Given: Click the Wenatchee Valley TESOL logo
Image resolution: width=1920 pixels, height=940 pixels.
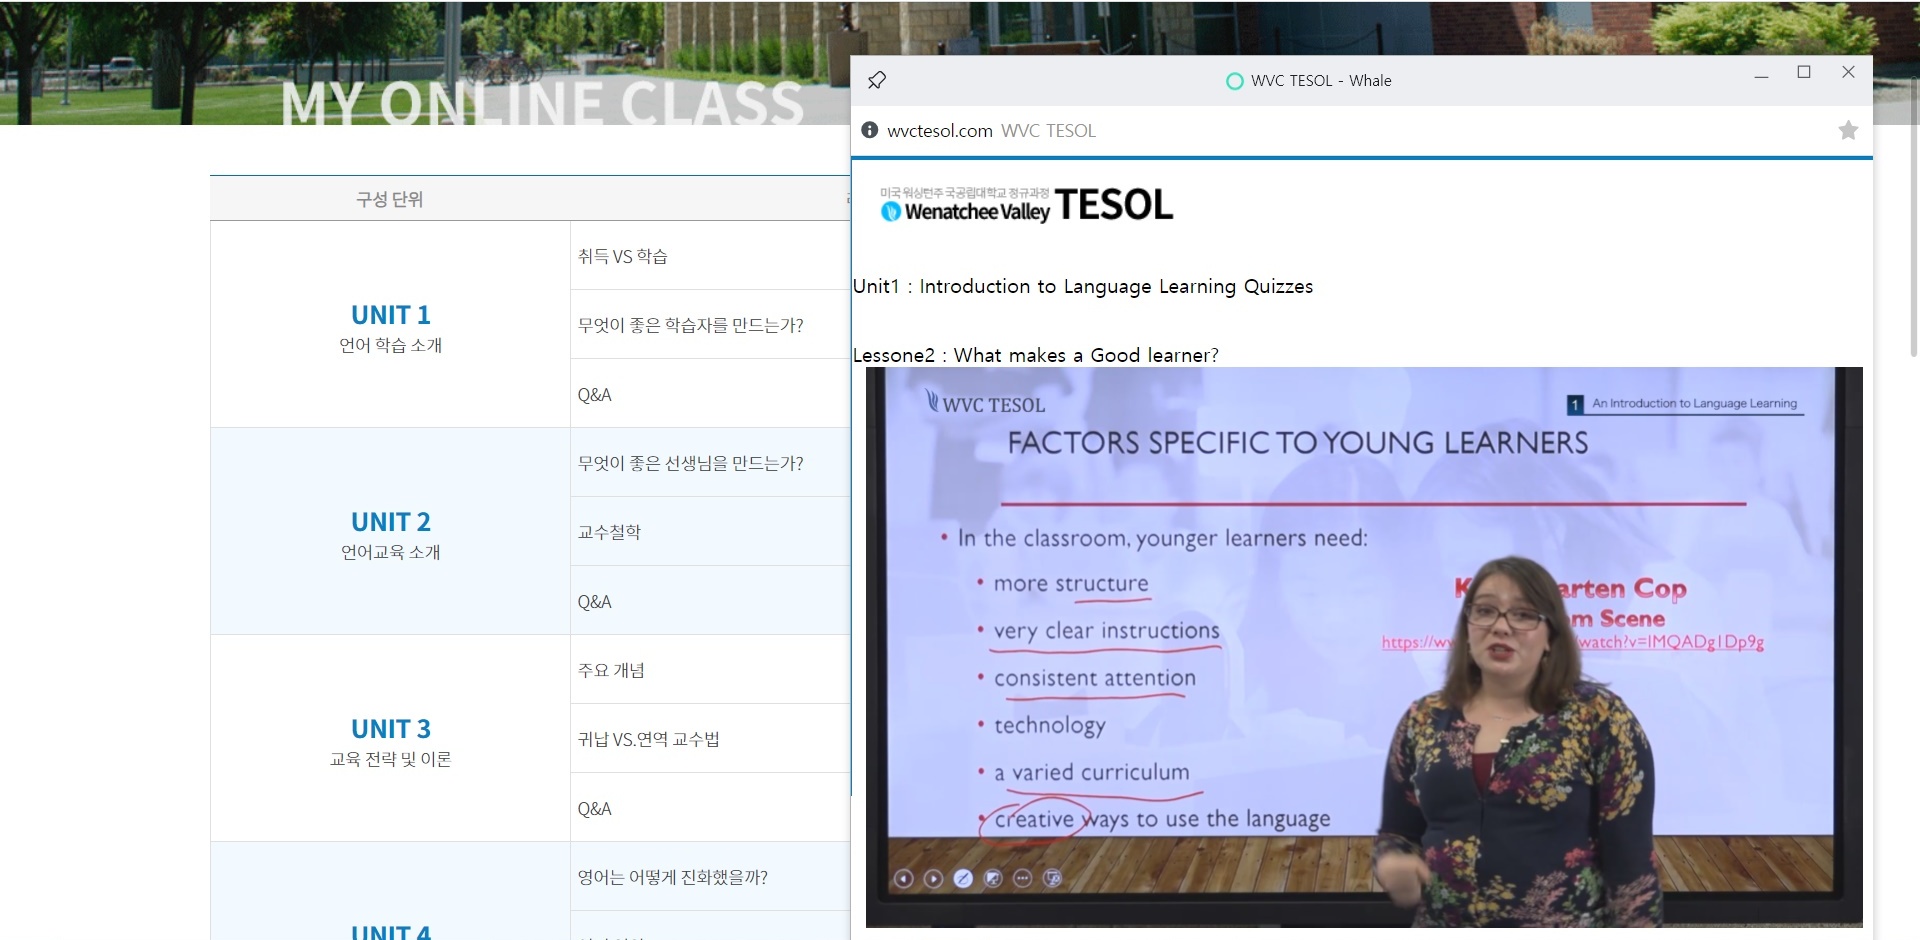Looking at the screenshot, I should (1026, 205).
